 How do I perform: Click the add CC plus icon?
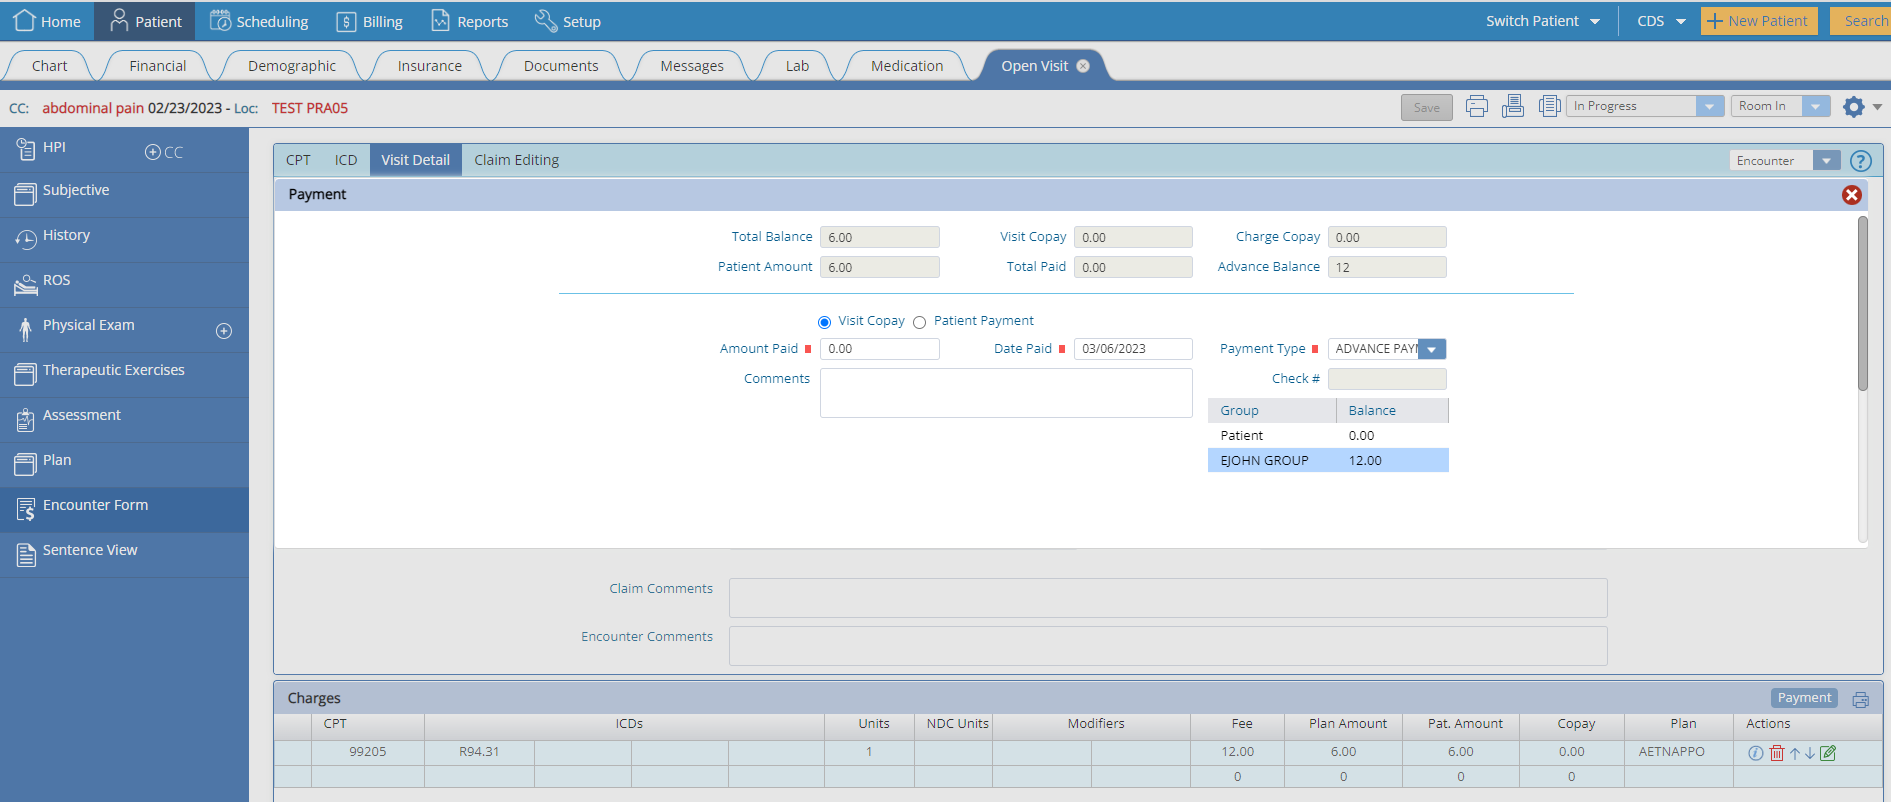click(x=153, y=152)
